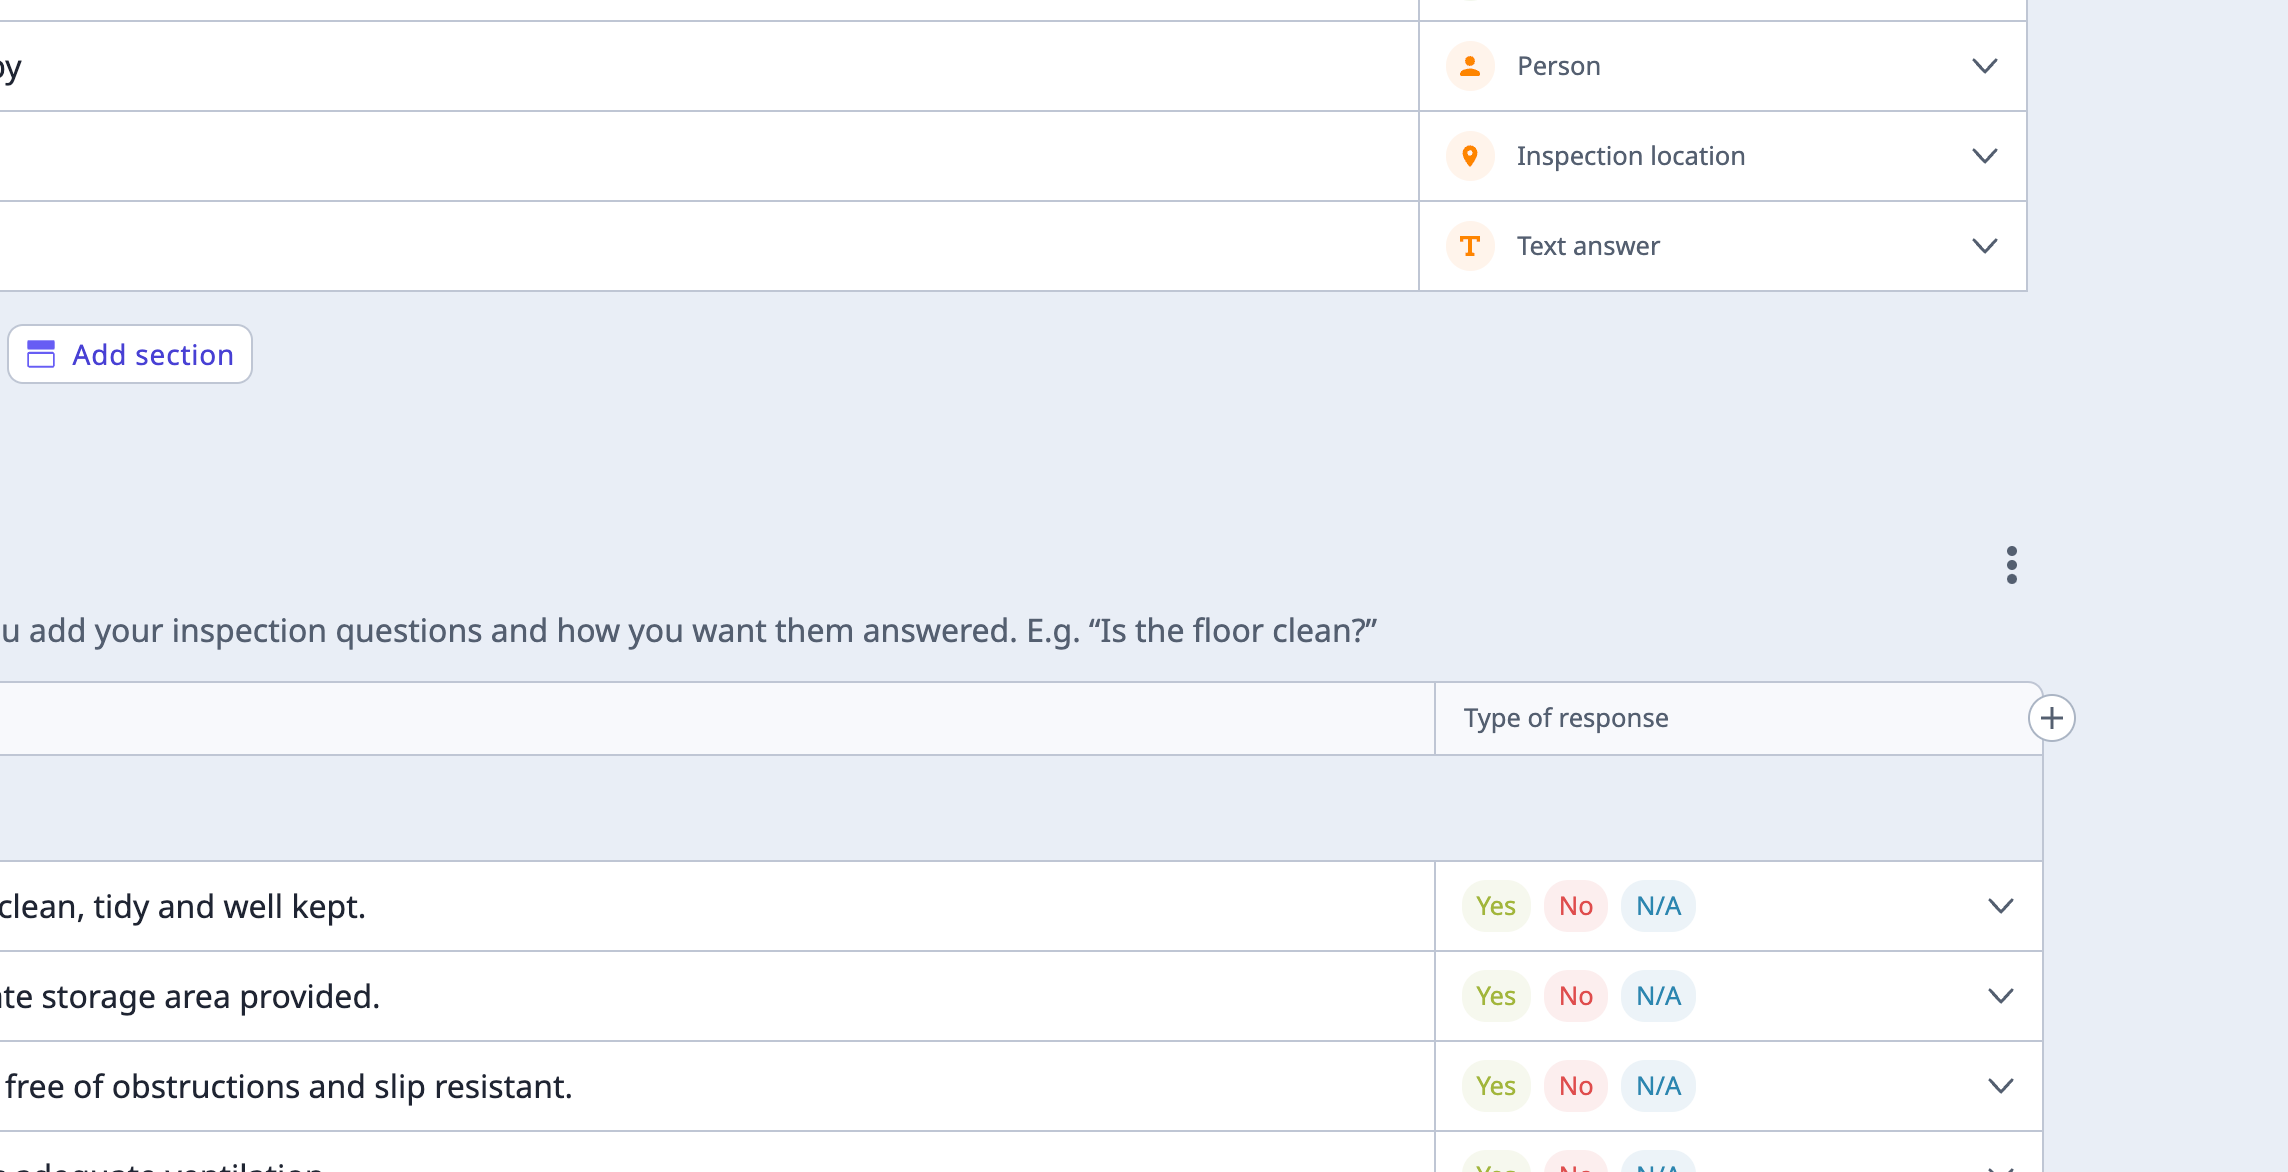Select Yes for the storage area question

pyautogui.click(x=1496, y=996)
